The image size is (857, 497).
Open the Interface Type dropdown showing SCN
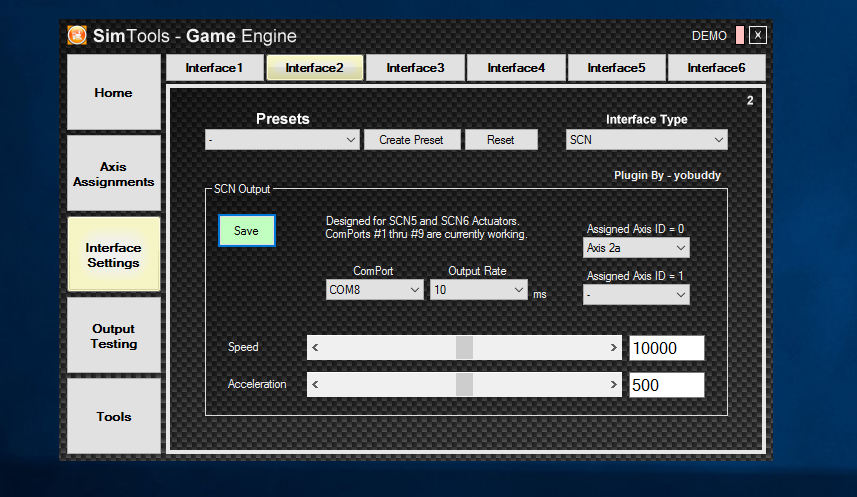(x=647, y=140)
